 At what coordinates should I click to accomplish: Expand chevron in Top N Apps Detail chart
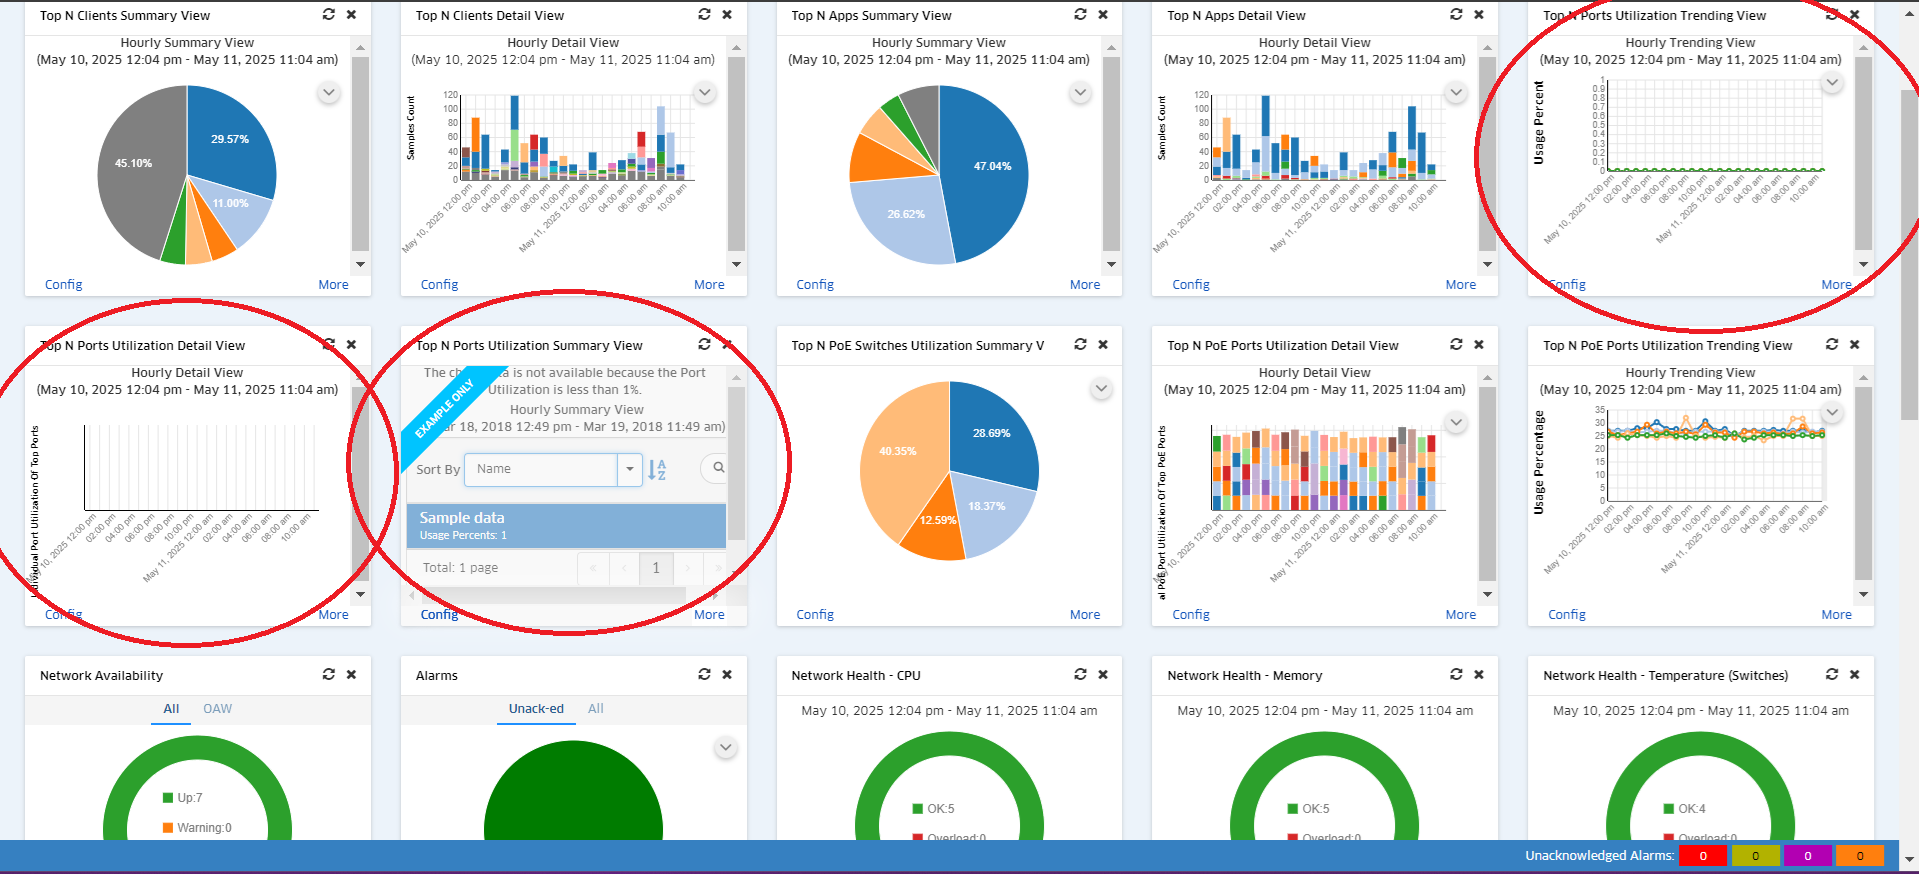pos(1456,93)
